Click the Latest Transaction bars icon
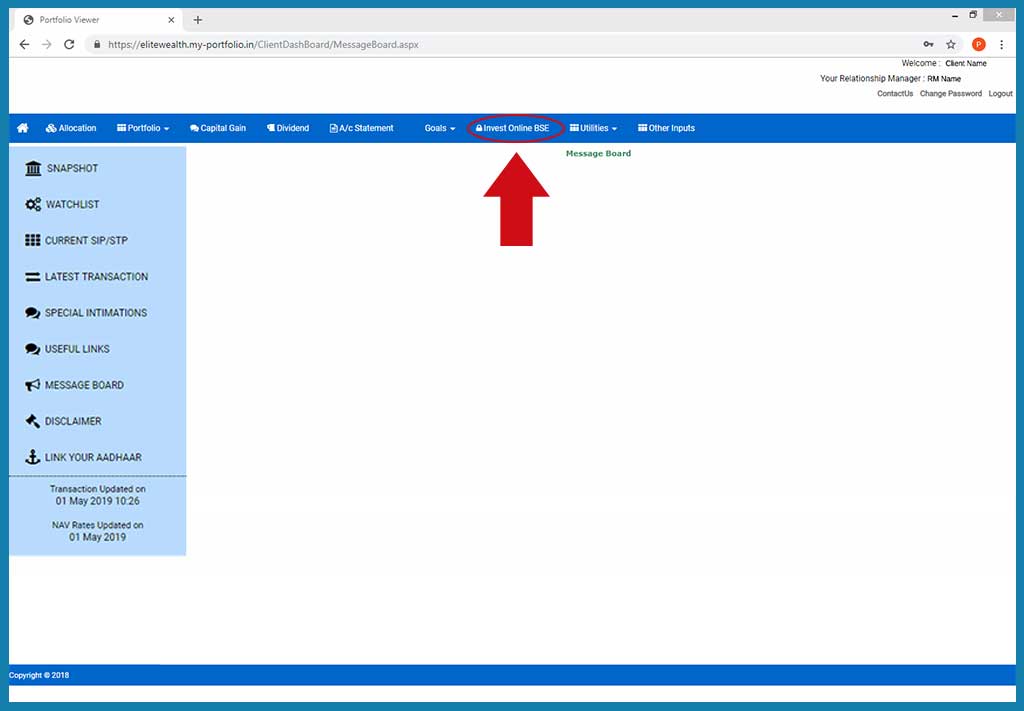 33,277
